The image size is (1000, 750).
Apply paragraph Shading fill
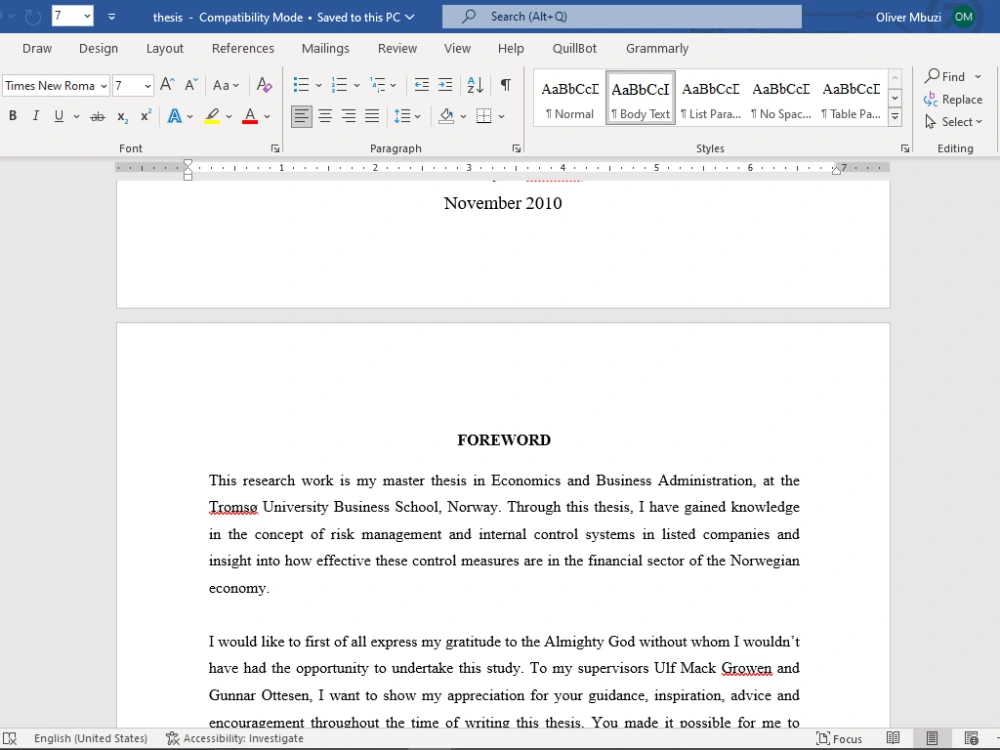(x=446, y=116)
